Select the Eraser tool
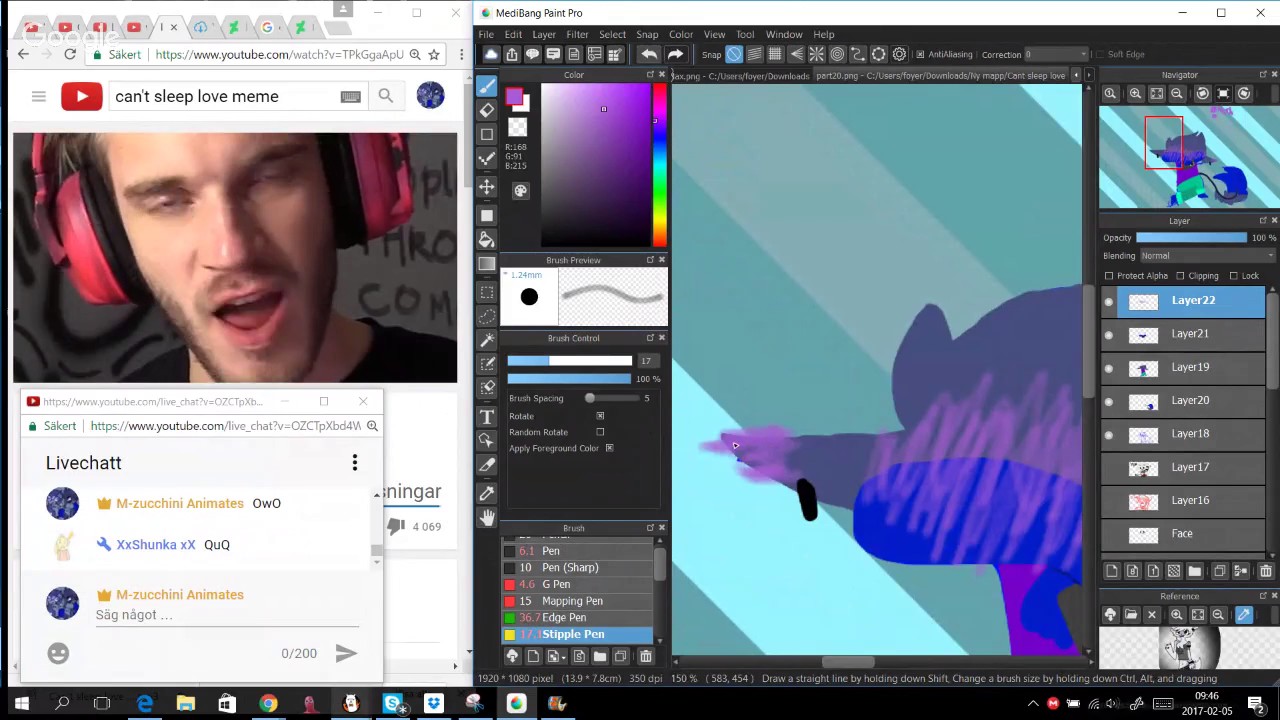The height and width of the screenshot is (720, 1280). pyautogui.click(x=487, y=110)
